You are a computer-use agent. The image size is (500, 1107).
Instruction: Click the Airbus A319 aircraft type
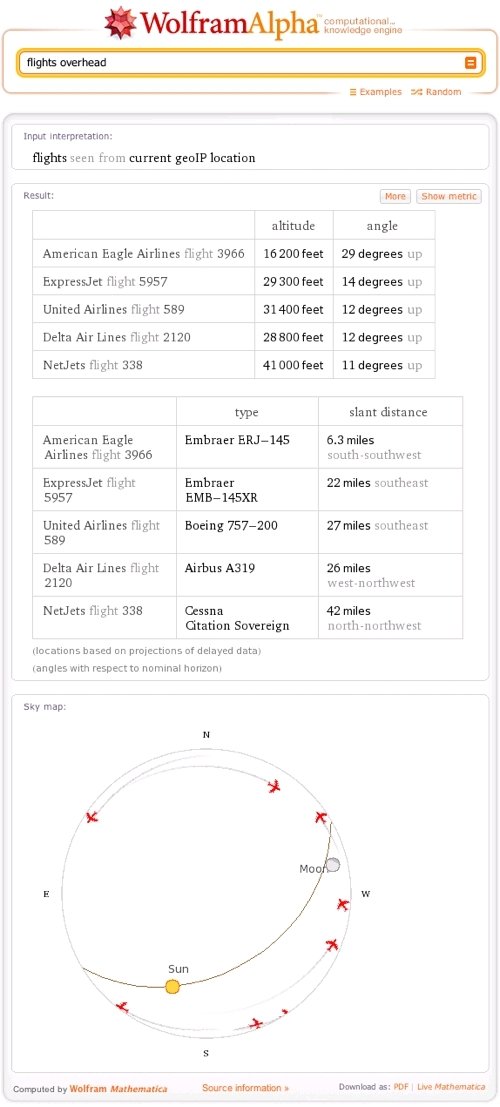pyautogui.click(x=220, y=568)
